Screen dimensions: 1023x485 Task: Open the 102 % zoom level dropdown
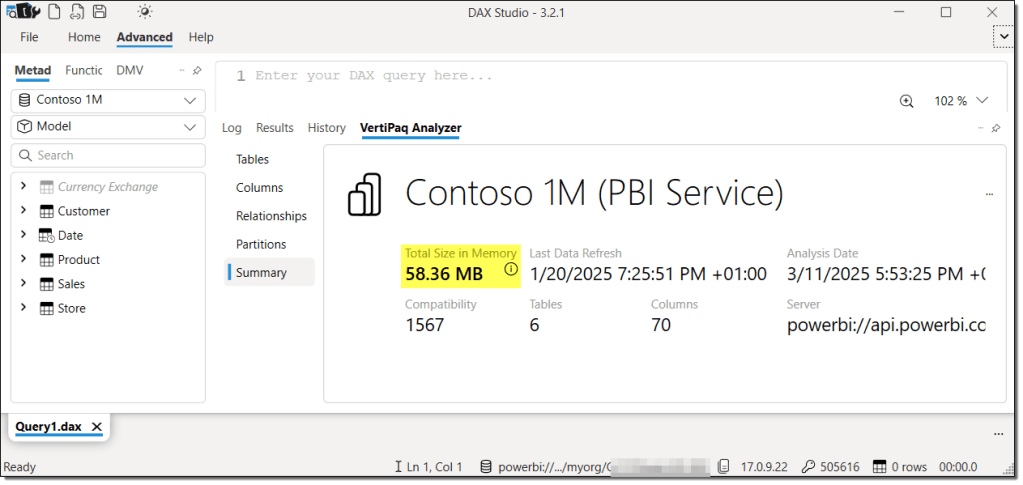982,101
